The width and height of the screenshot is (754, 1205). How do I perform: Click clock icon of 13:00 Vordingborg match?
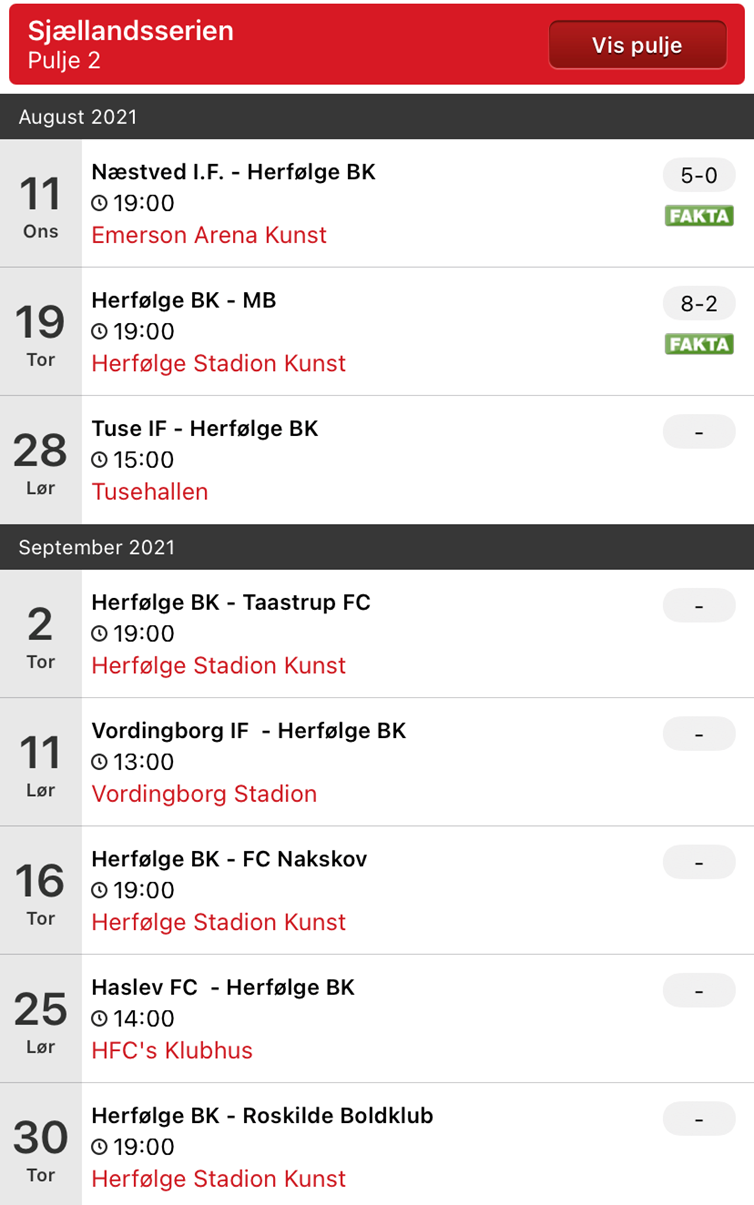99,762
